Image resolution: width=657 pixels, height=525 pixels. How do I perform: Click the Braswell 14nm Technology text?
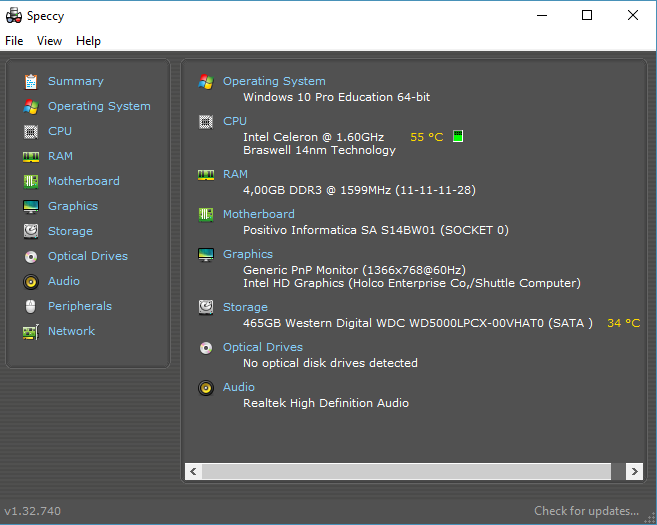319,150
